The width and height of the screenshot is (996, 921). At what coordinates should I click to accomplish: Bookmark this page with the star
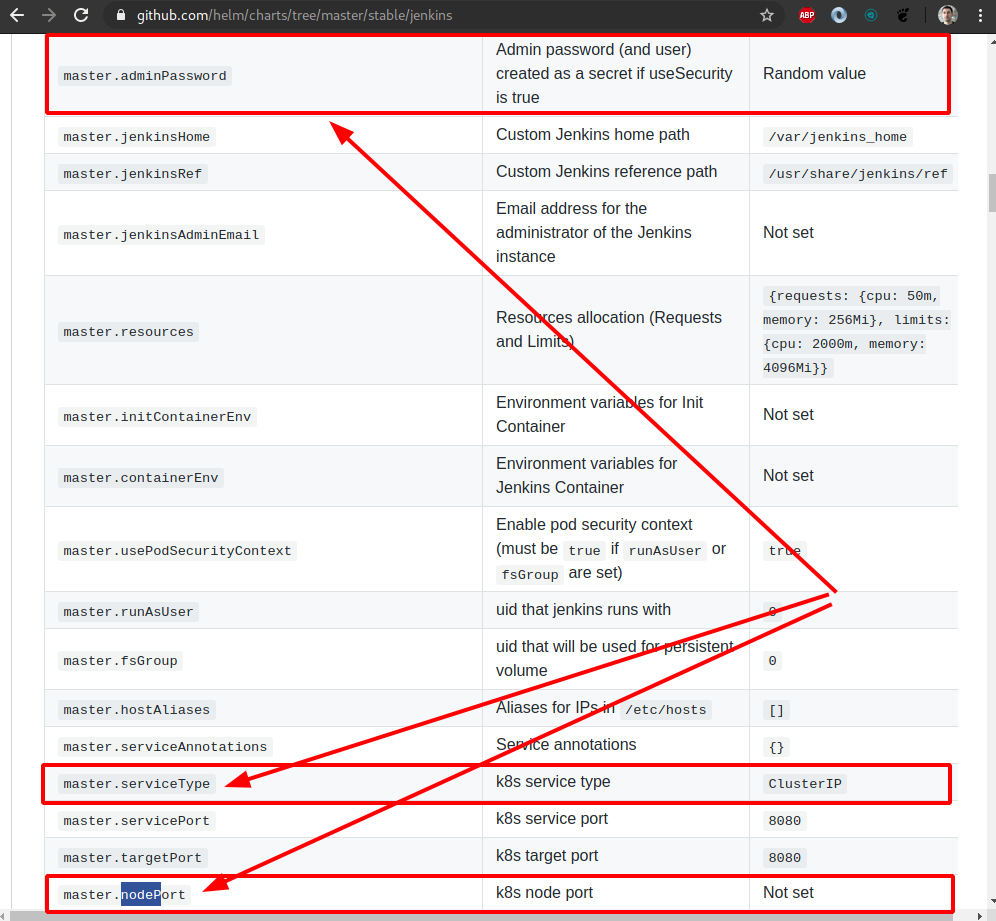click(x=767, y=15)
